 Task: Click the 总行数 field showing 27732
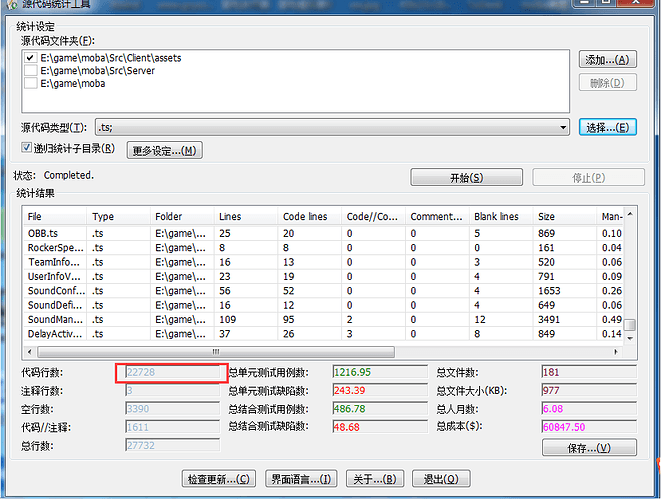tap(173, 445)
